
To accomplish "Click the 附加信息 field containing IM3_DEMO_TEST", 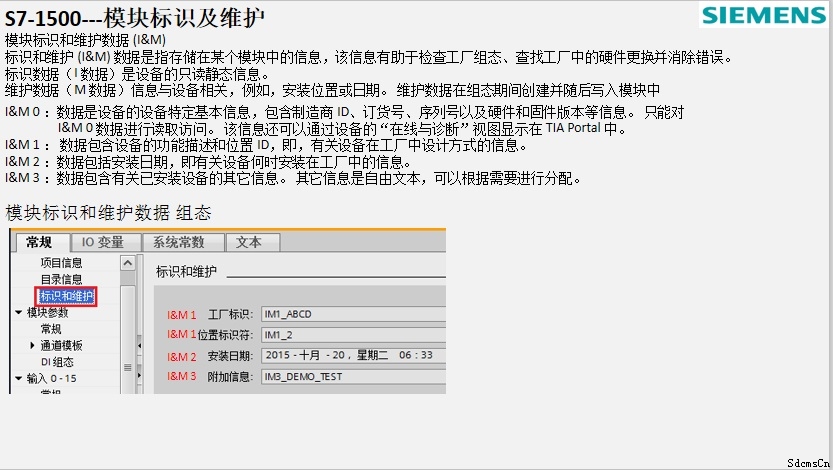I will point(353,376).
